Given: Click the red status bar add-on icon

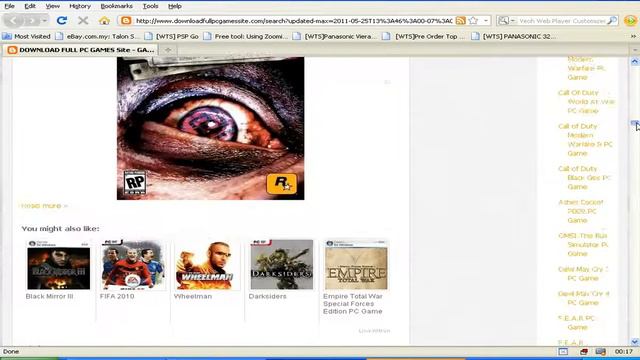Looking at the screenshot, I should click(x=583, y=351).
